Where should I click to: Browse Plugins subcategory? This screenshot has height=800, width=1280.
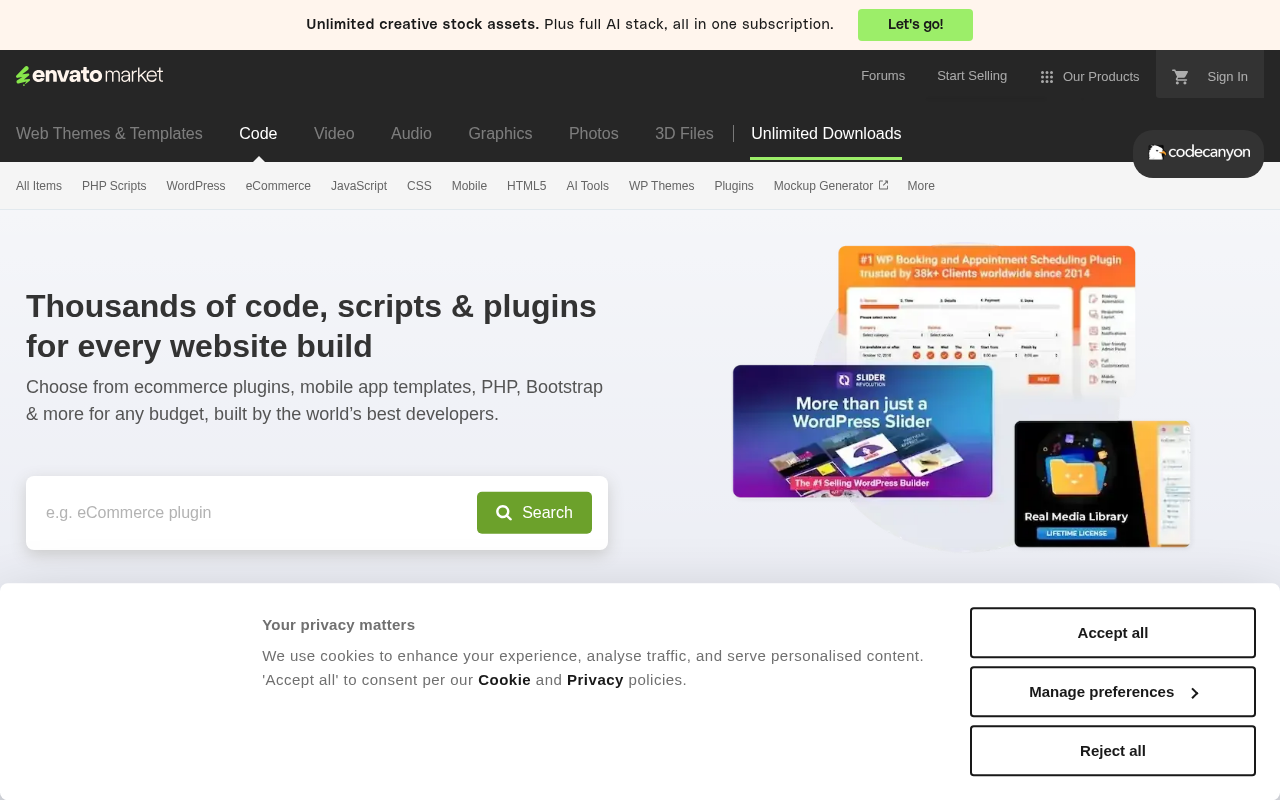click(734, 186)
